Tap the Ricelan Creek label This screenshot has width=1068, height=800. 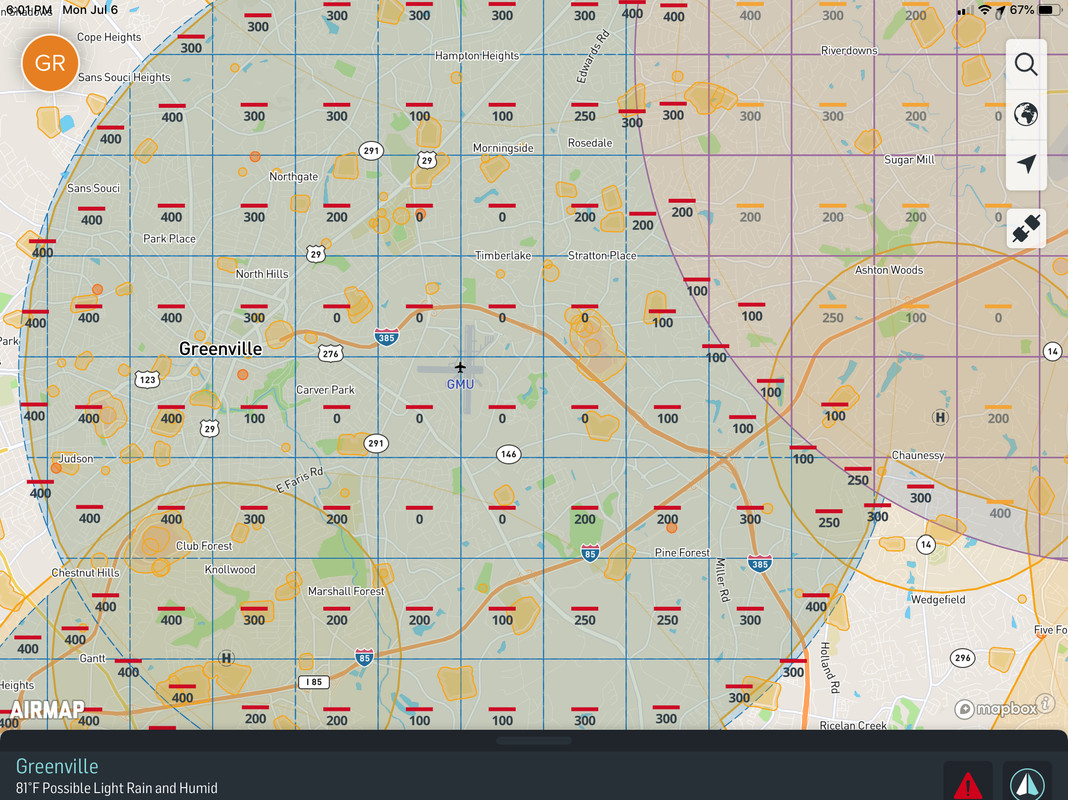[x=853, y=725]
